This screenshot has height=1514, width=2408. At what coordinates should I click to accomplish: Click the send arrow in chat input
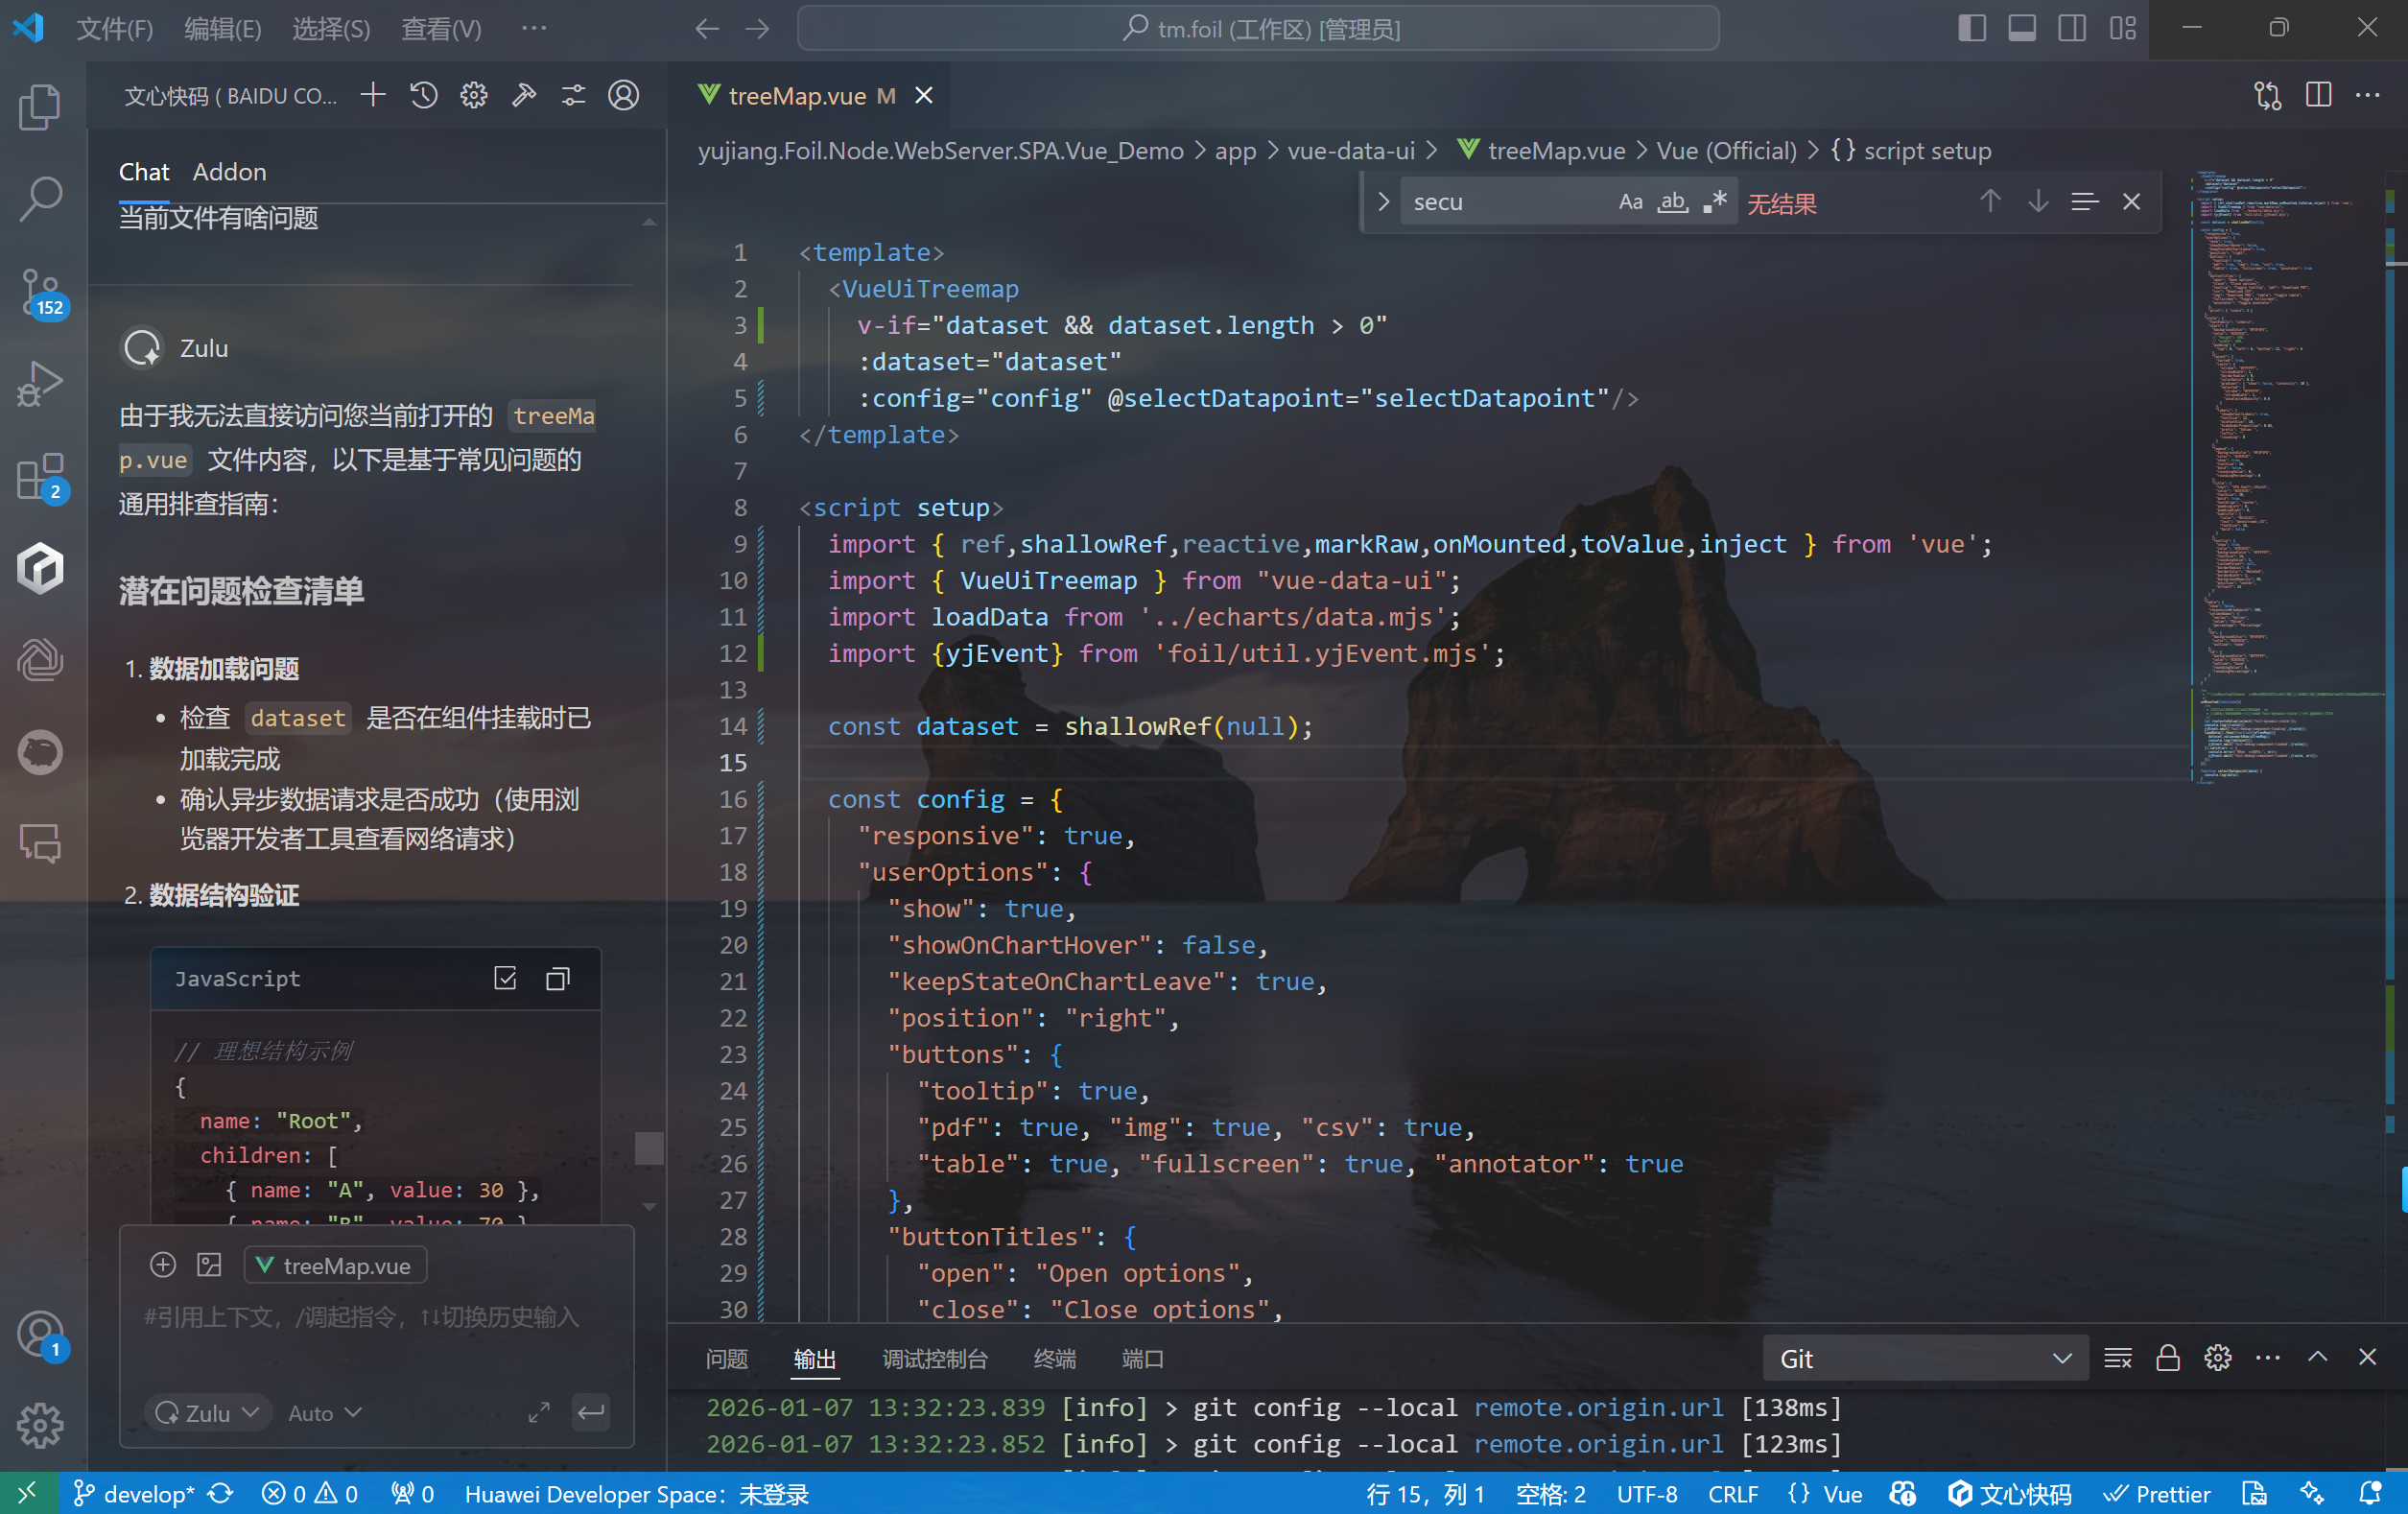[591, 1412]
